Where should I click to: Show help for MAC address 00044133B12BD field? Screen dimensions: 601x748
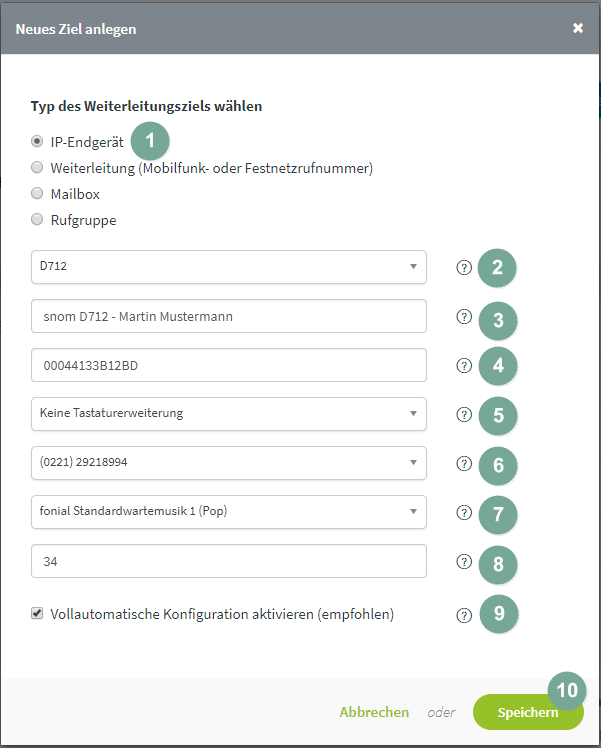tap(464, 366)
